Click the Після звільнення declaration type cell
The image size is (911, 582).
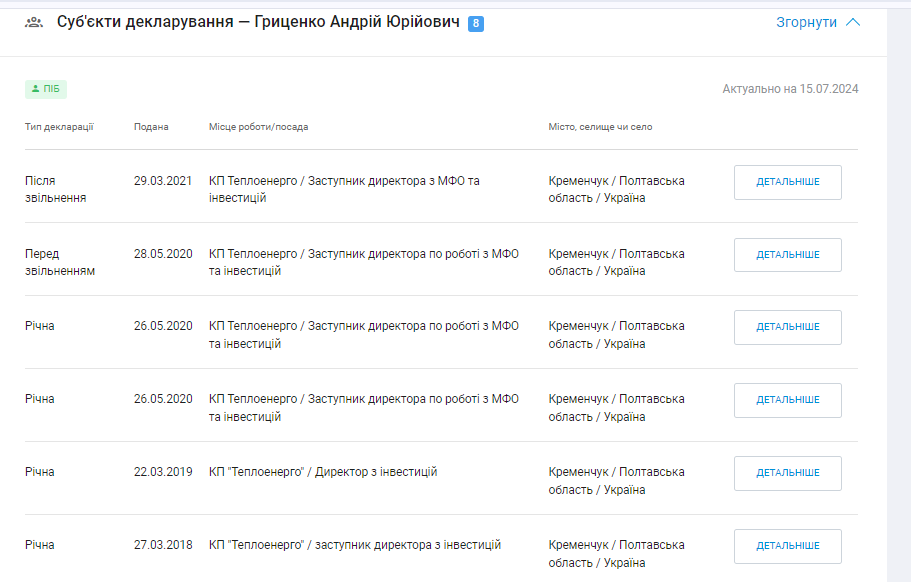tap(55, 189)
